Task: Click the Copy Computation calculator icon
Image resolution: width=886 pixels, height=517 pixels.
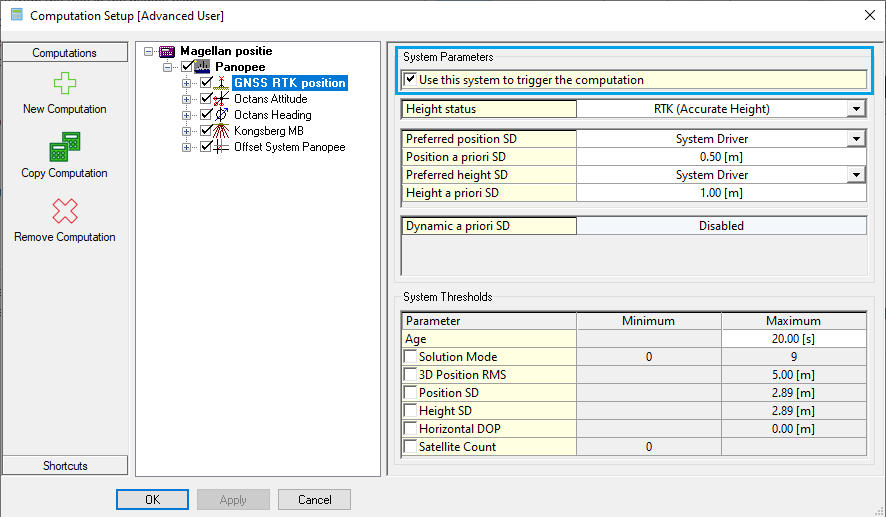Action: [x=64, y=147]
